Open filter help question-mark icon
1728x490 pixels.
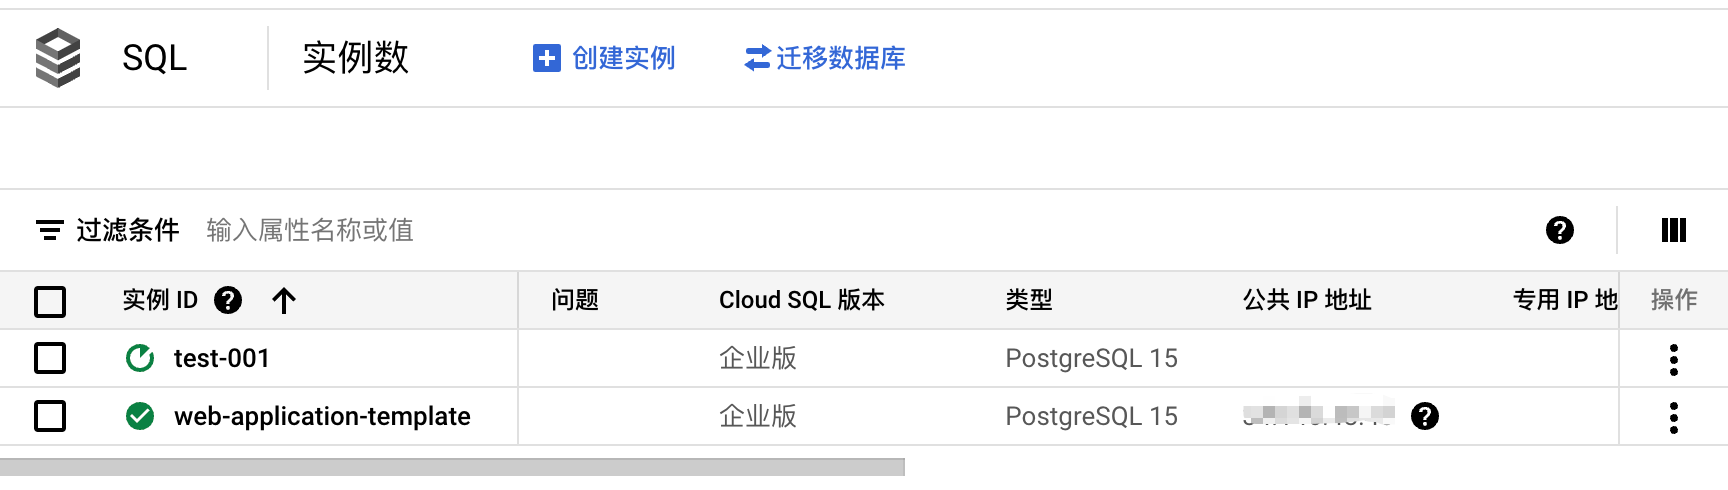point(1560,230)
